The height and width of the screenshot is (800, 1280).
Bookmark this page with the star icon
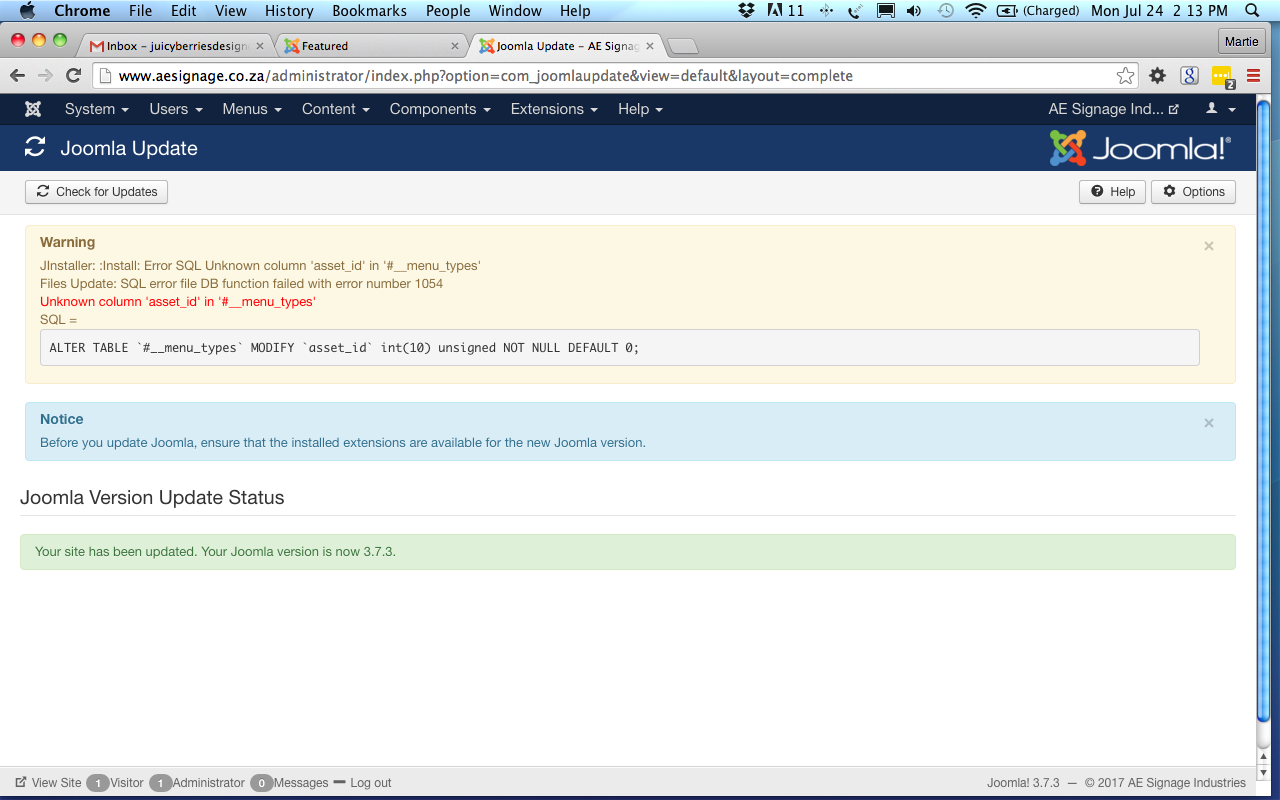pos(1126,76)
